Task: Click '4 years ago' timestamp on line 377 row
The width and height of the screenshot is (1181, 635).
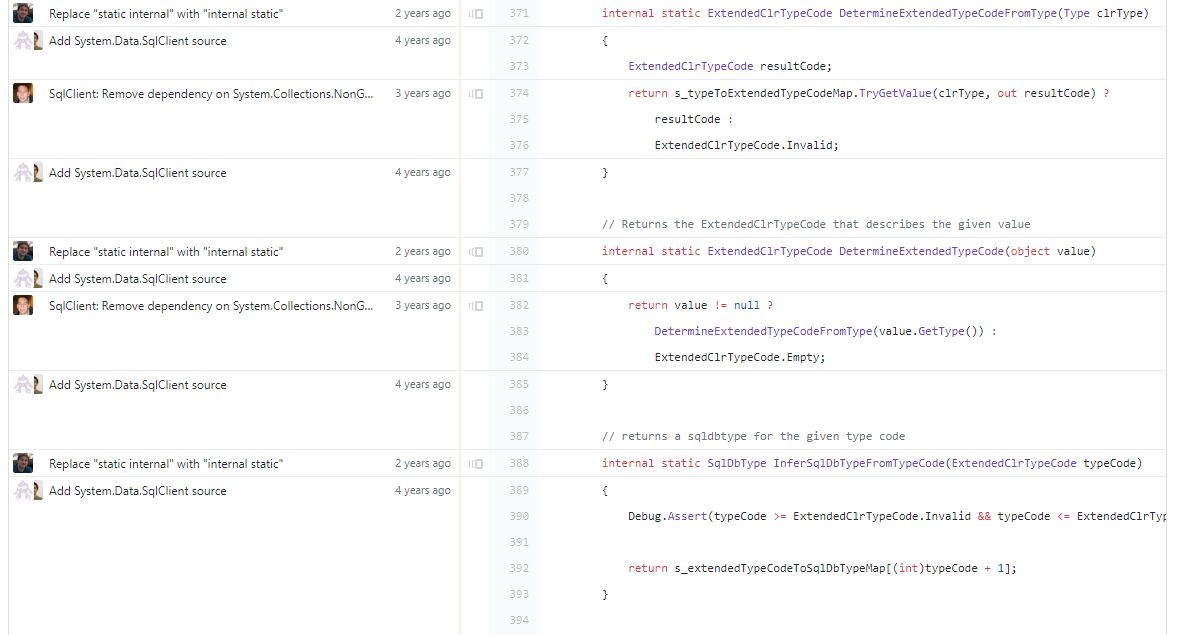Action: 423,172
